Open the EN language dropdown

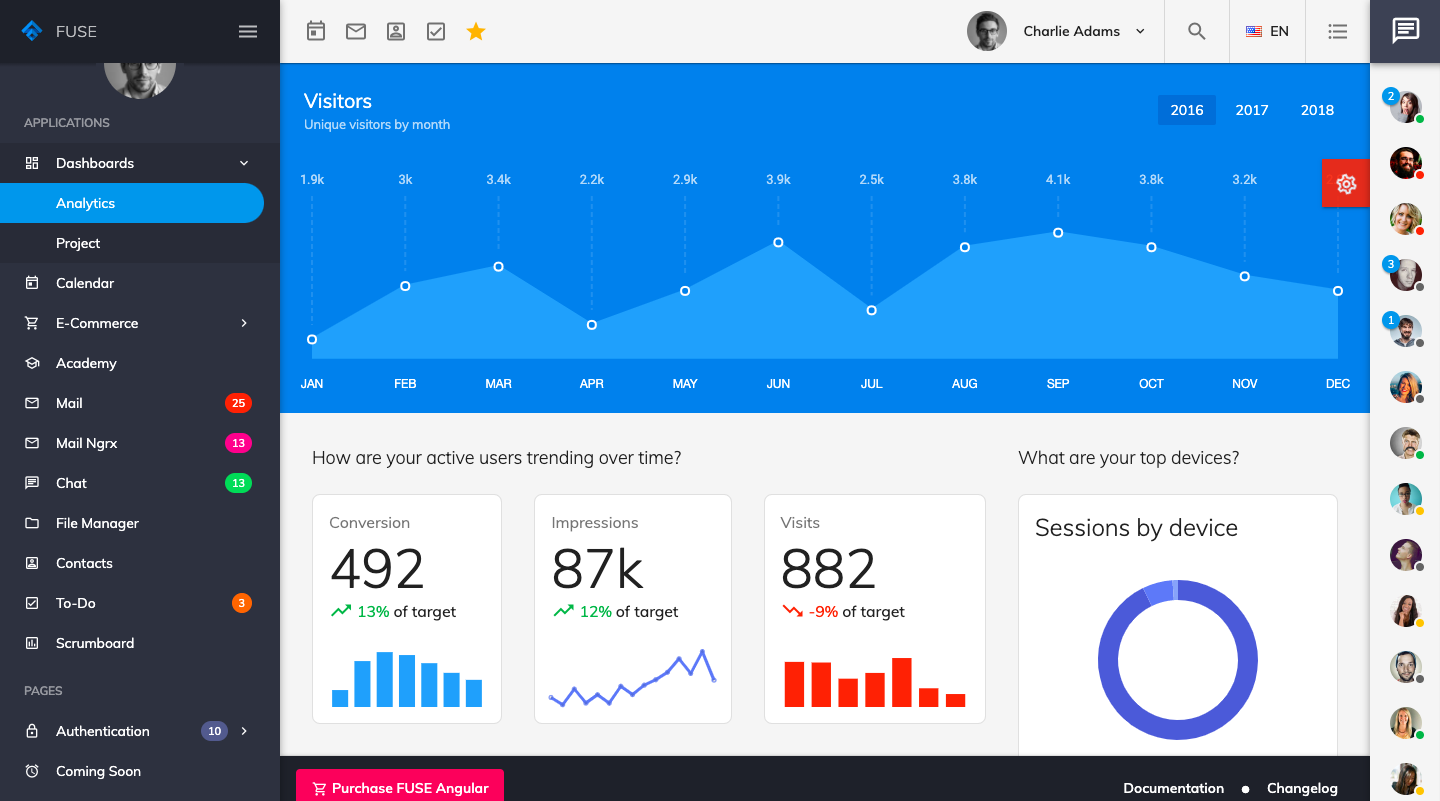1267,32
